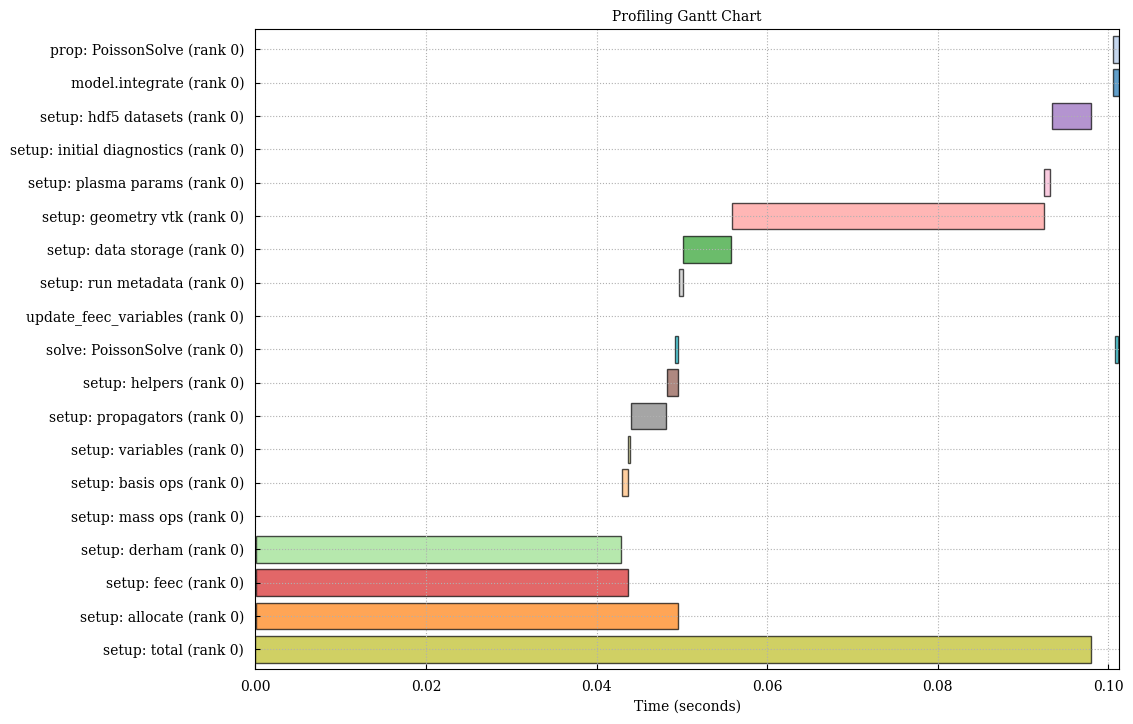Select the 'setup: total (rank 0)' label
The image size is (1133, 724).
point(173,650)
